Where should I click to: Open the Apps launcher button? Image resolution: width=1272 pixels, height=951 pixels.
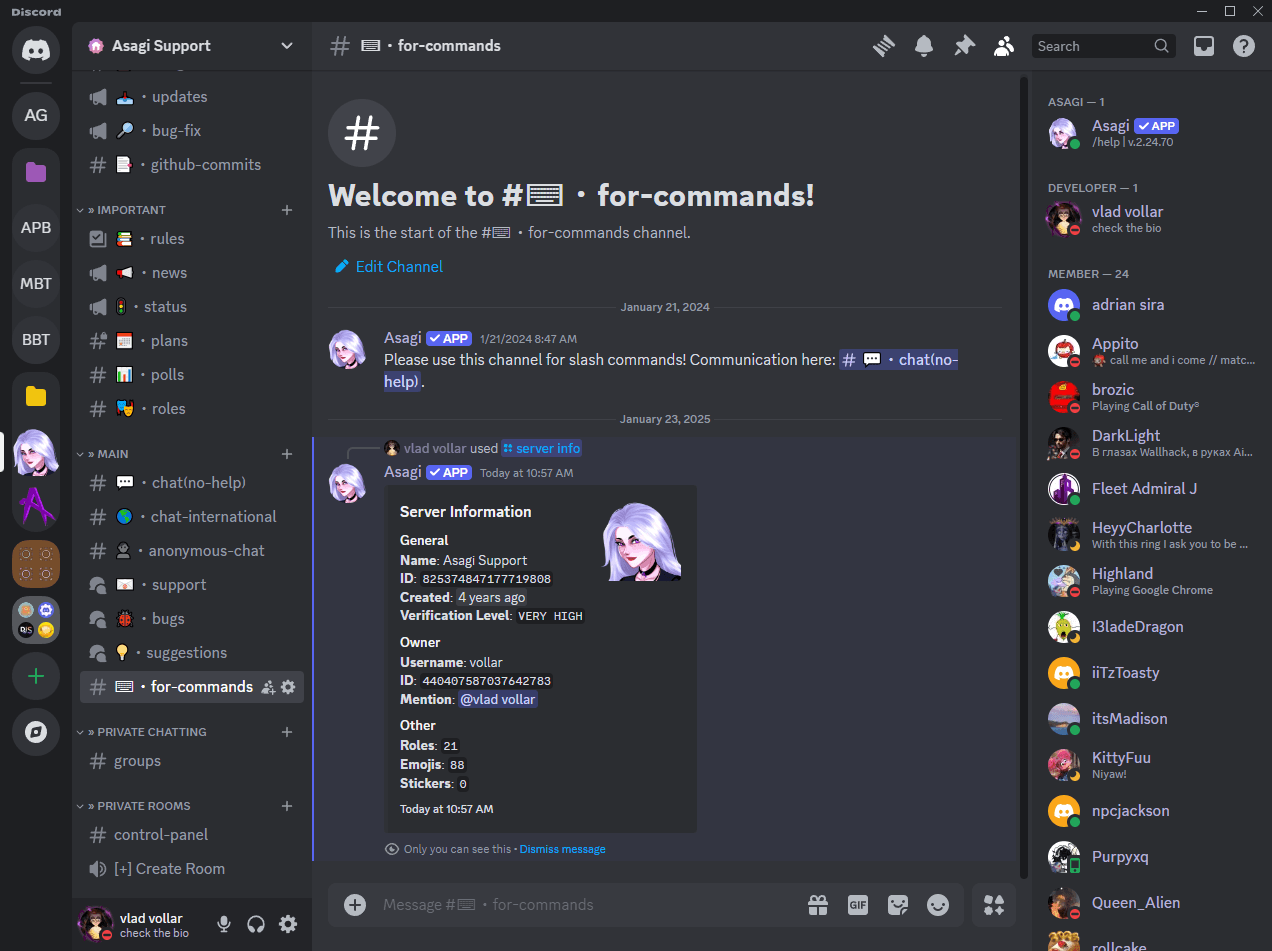click(x=994, y=905)
